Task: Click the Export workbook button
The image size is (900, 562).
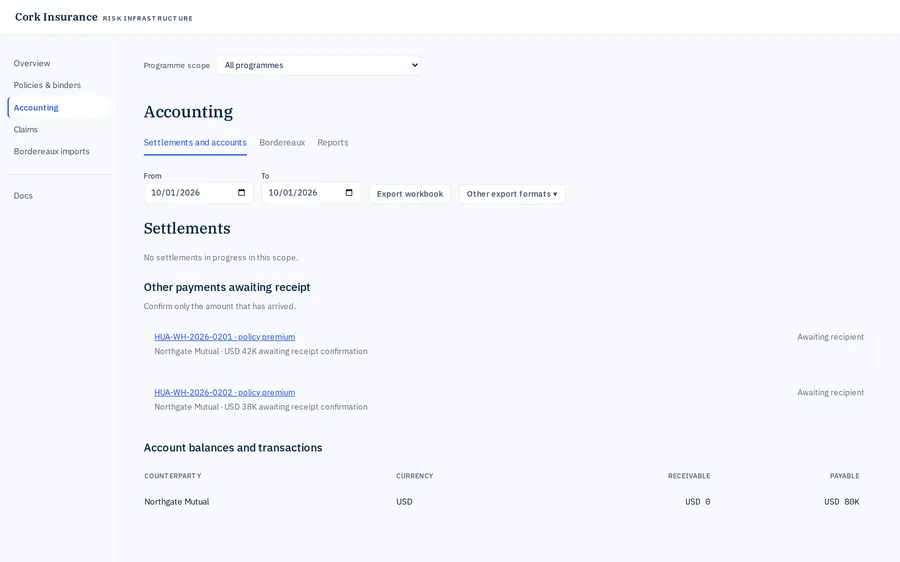Action: (x=410, y=194)
